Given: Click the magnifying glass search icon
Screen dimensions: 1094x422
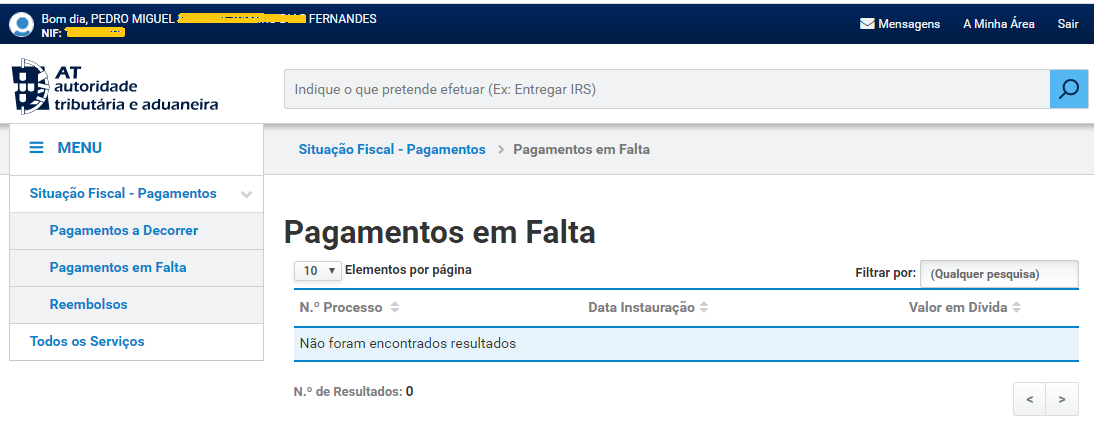Looking at the screenshot, I should [x=1069, y=89].
